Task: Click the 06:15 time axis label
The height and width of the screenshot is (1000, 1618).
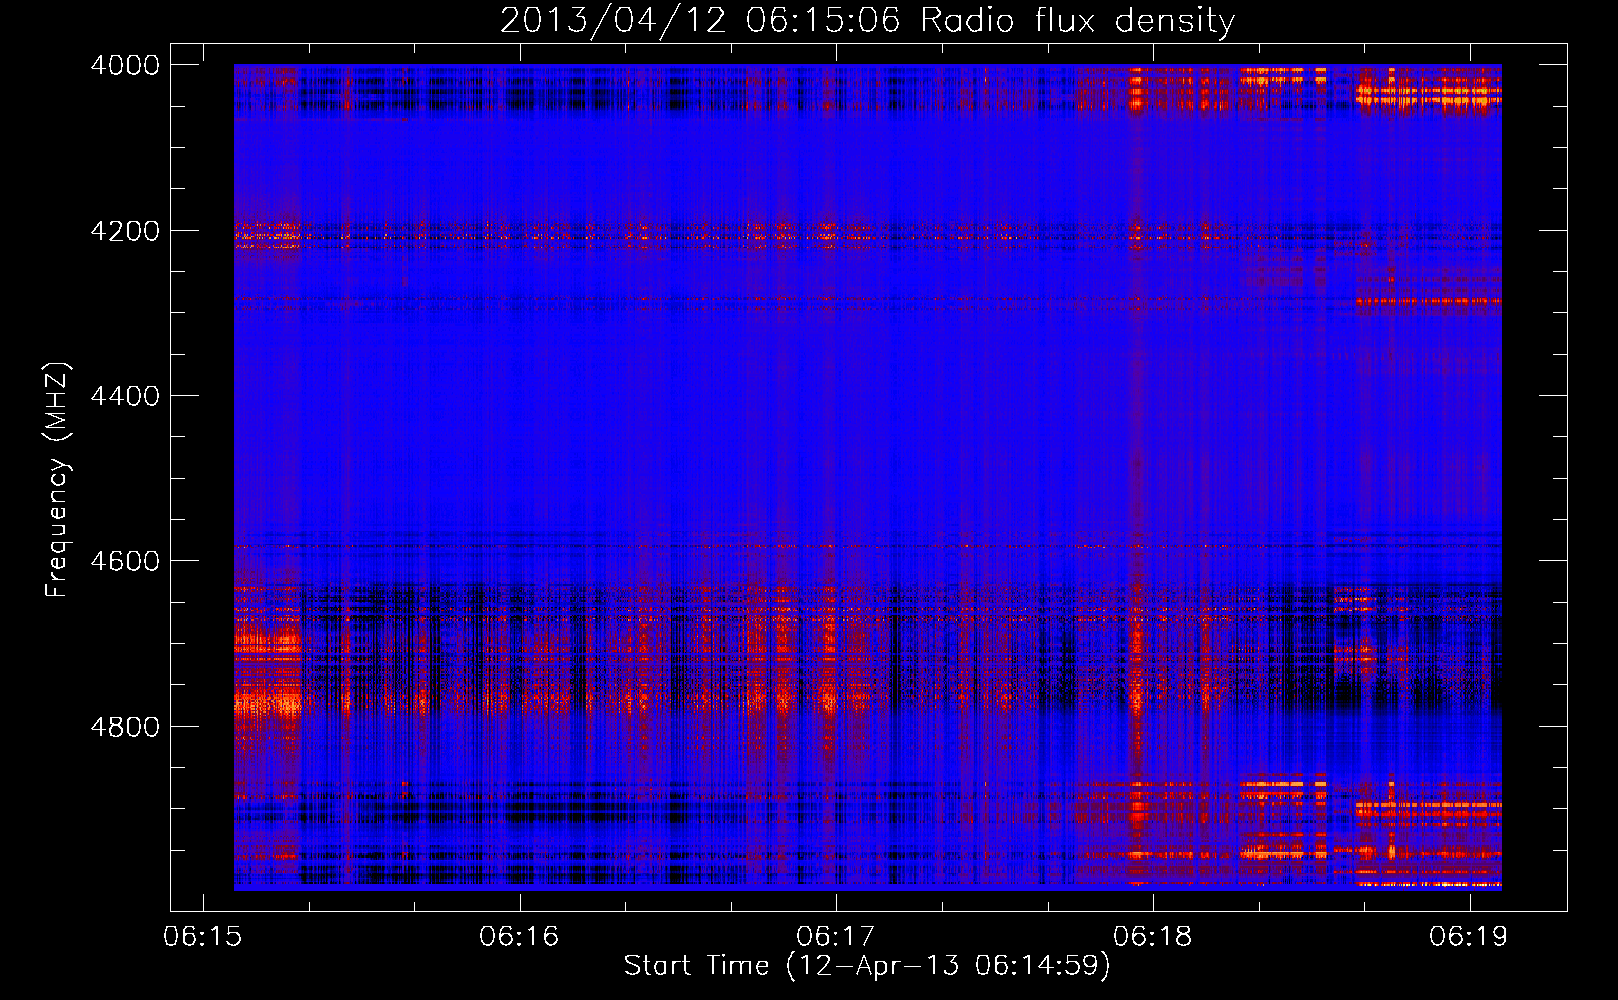Action: (x=203, y=937)
